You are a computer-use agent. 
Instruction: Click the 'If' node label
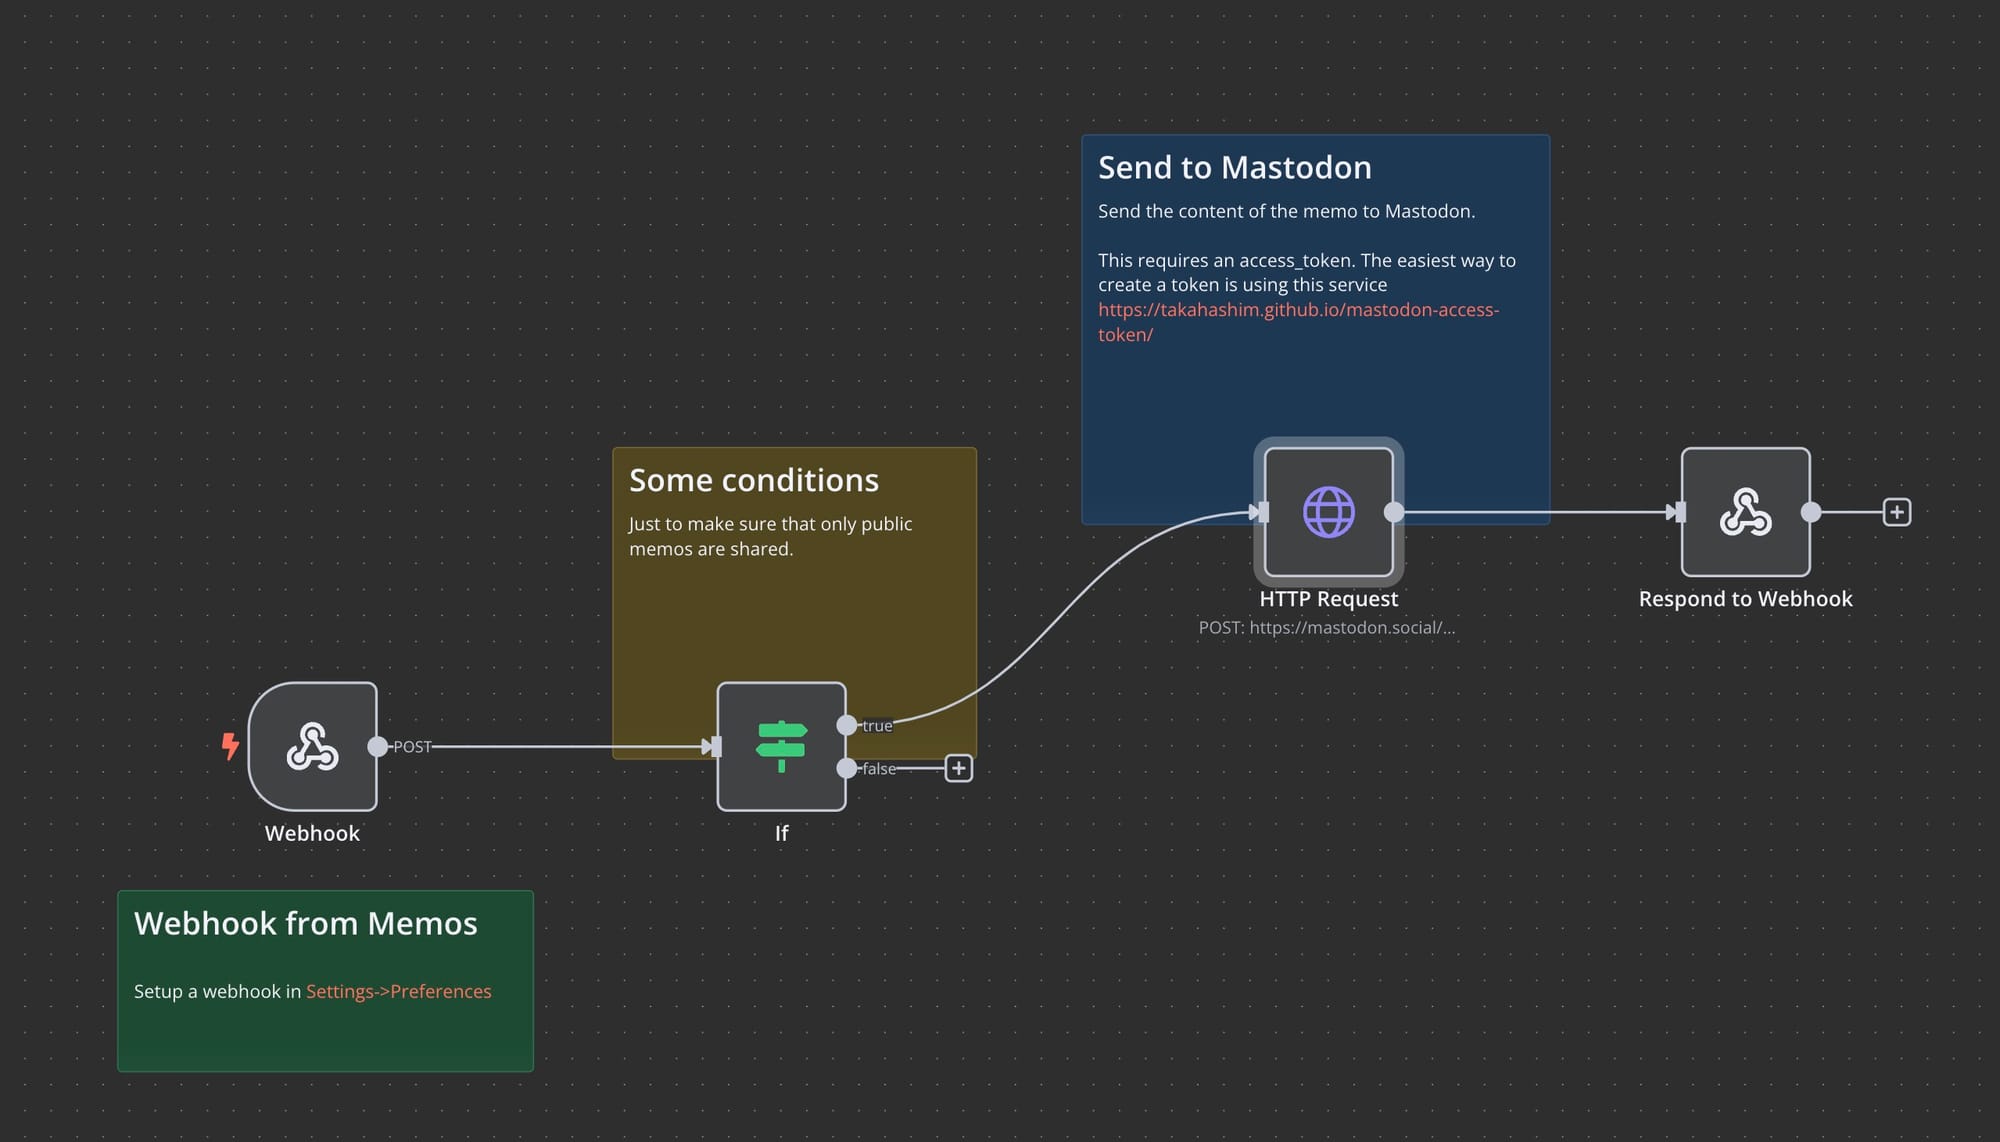[x=781, y=833]
